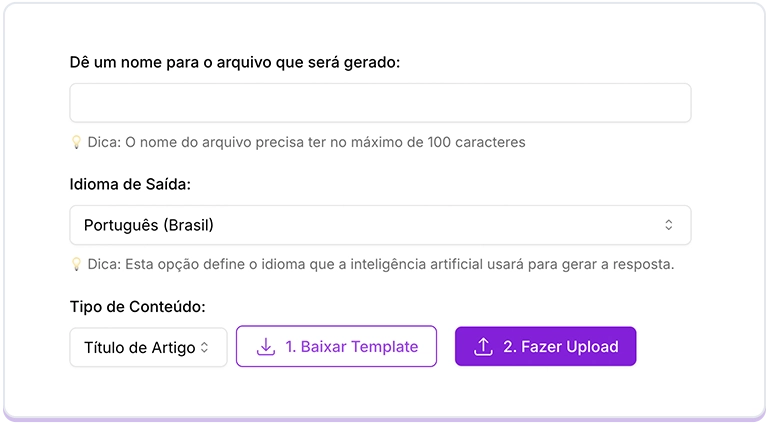The height and width of the screenshot is (423, 768).
Task: Open the Idioma de Saída dropdown
Action: (380, 225)
